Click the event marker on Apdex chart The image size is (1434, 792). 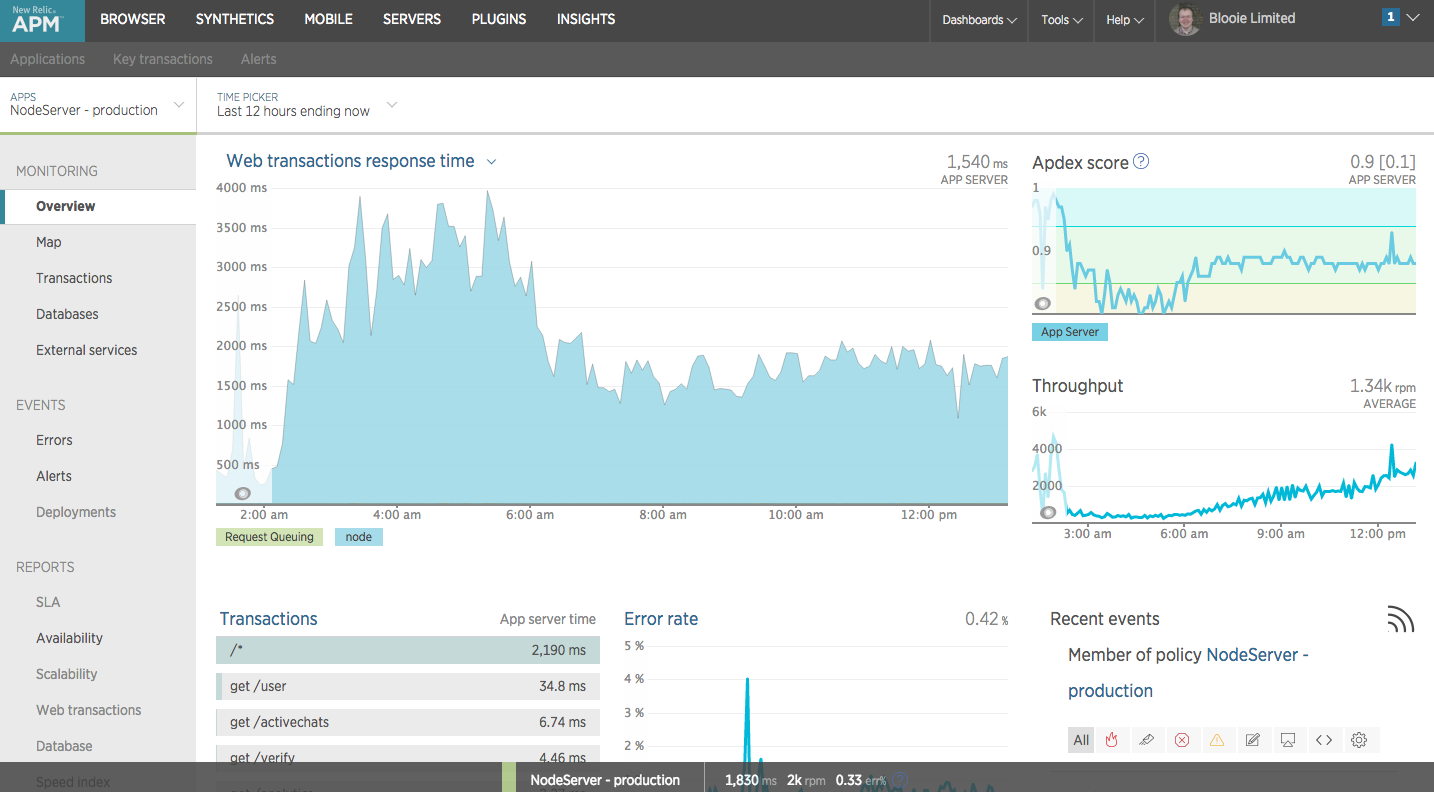(x=1042, y=303)
